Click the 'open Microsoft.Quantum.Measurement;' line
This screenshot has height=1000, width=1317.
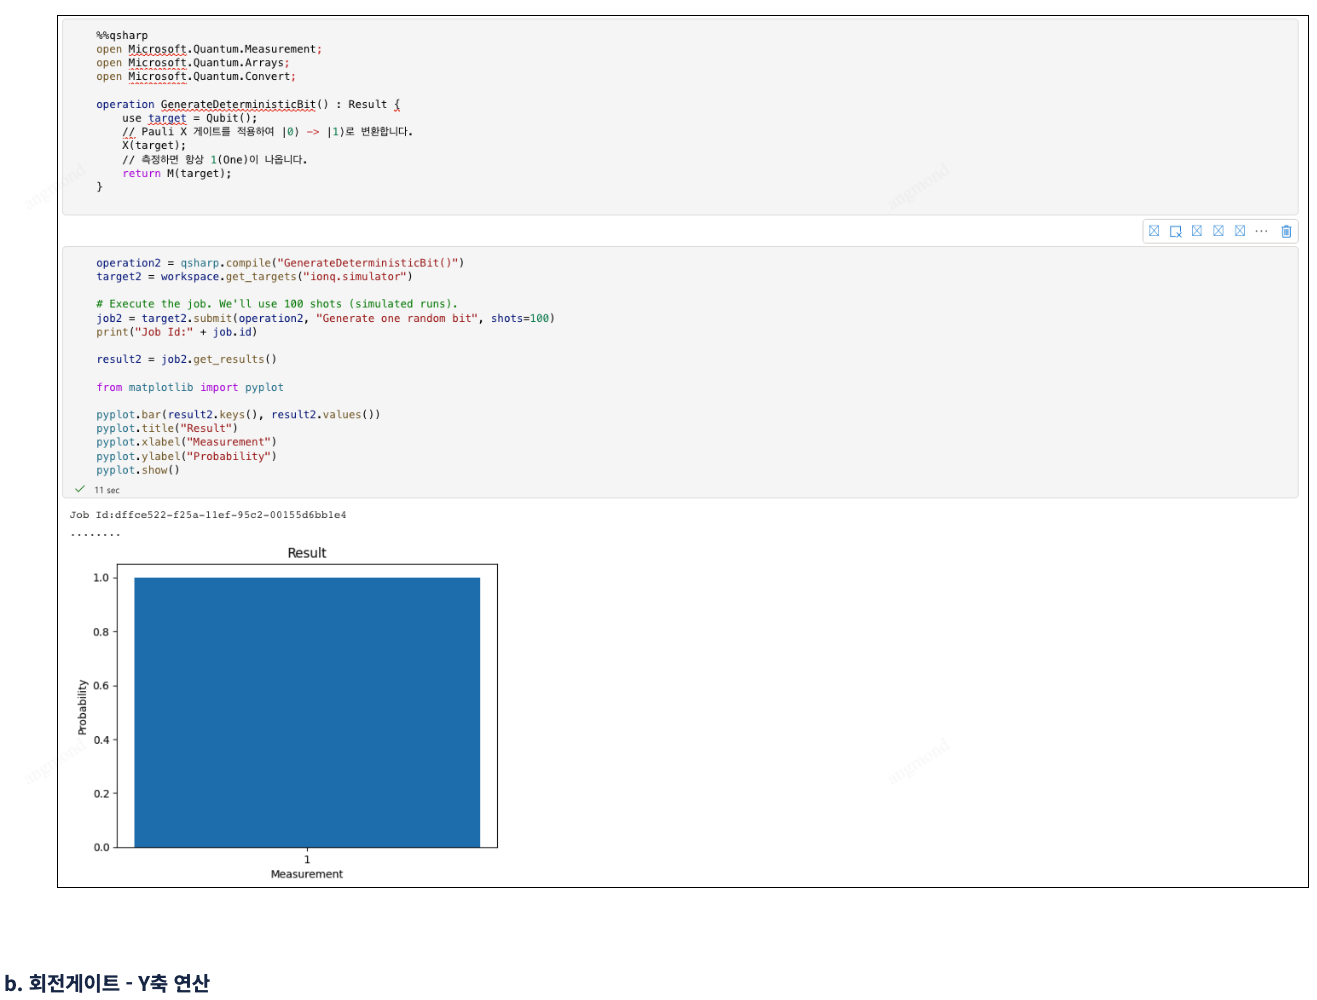(209, 49)
